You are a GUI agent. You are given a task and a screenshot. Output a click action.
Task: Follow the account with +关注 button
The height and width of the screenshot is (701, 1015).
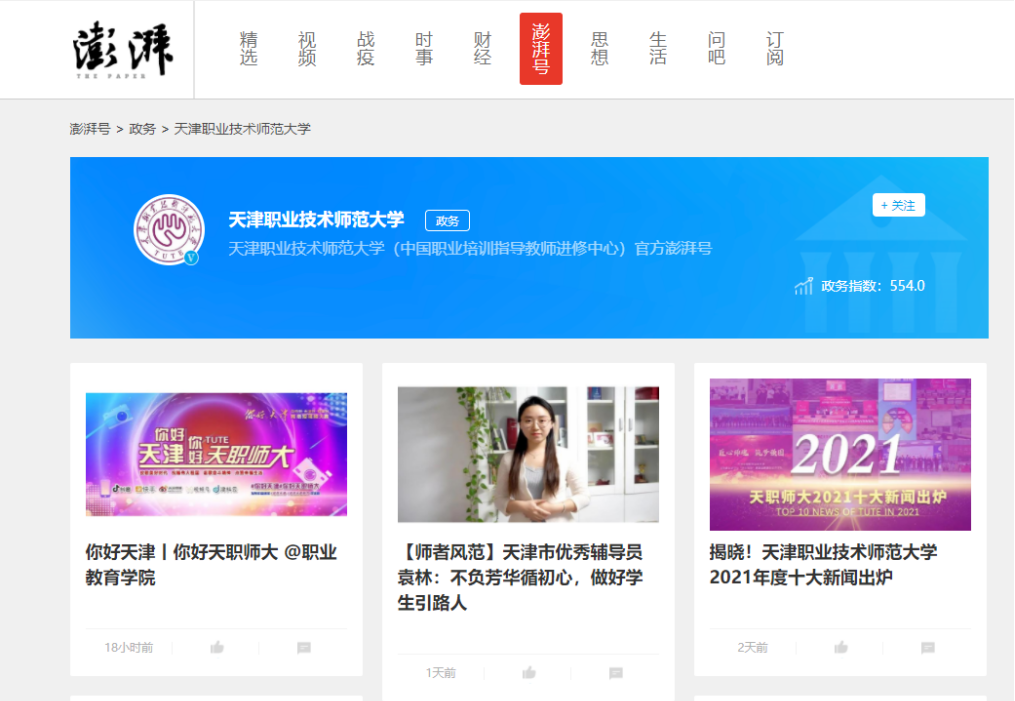tap(898, 205)
